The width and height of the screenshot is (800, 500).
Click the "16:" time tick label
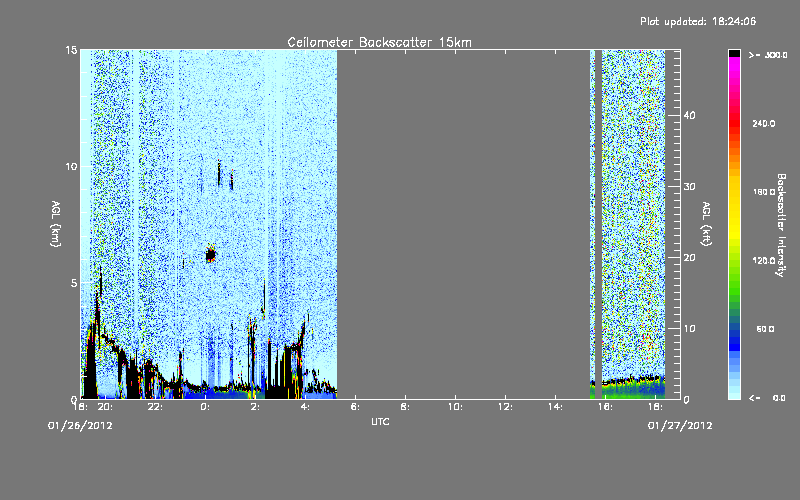pyautogui.click(x=605, y=407)
